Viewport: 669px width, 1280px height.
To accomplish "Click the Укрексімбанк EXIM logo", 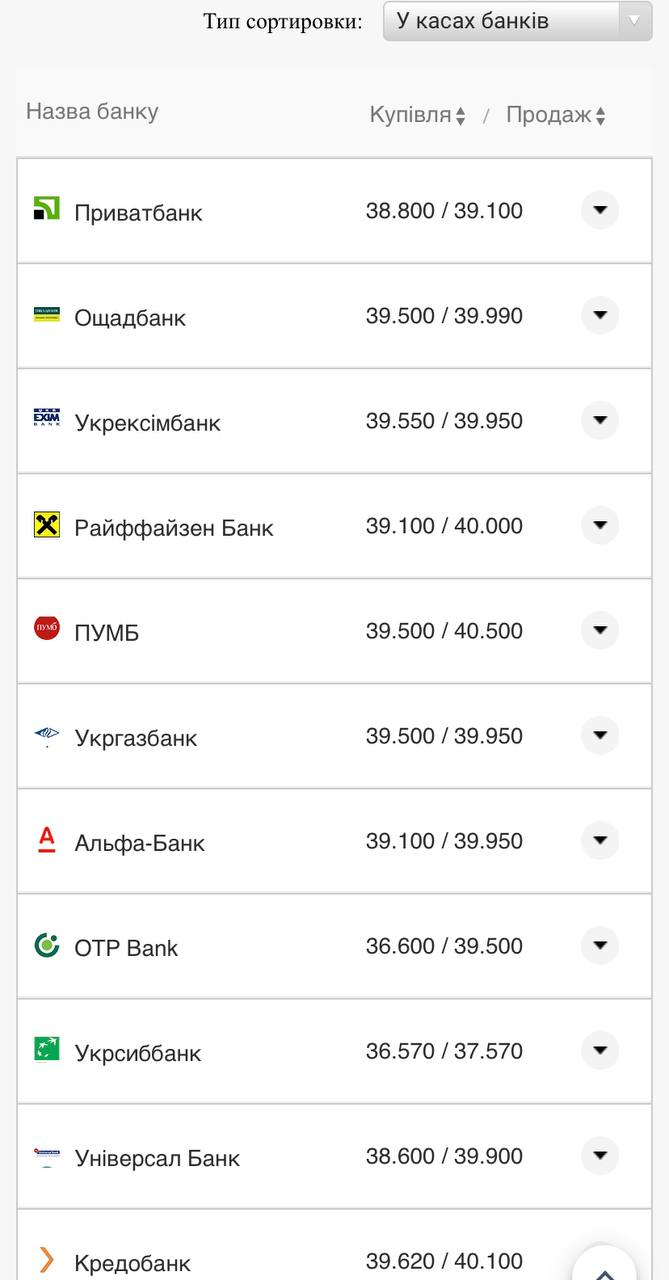I will coord(47,418).
